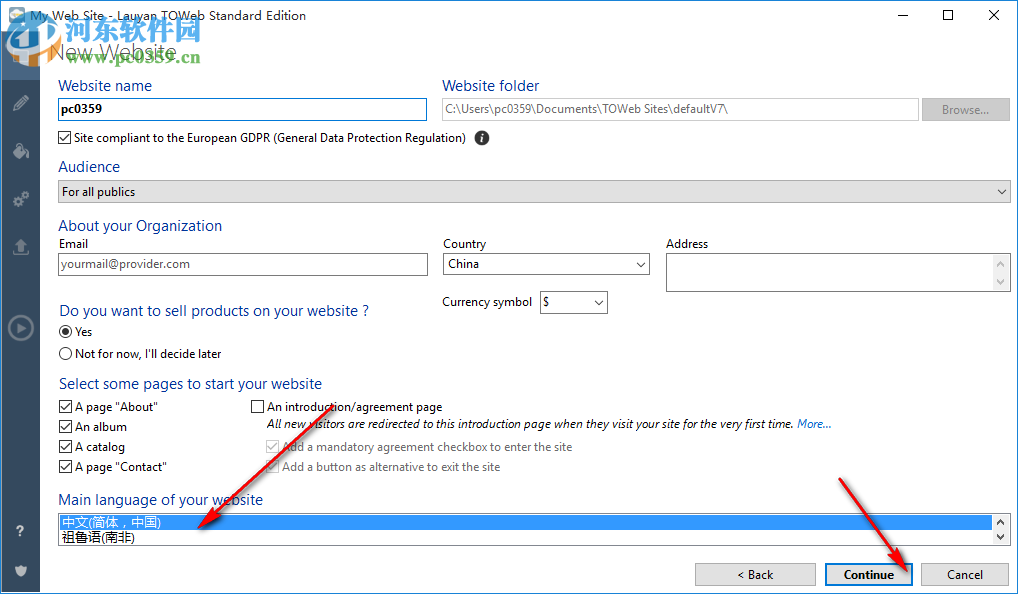This screenshot has width=1018, height=594.
Task: Click the shield icon at sidebar bottom
Action: (x=21, y=571)
